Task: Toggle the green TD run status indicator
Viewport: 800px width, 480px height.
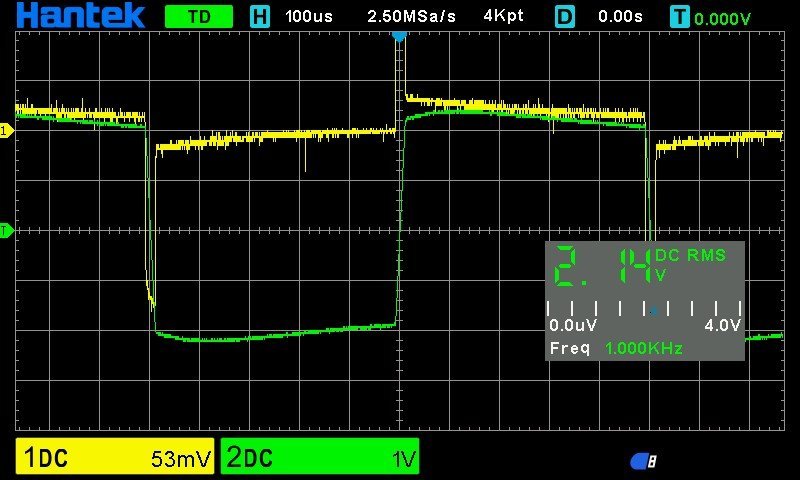Action: pos(198,17)
